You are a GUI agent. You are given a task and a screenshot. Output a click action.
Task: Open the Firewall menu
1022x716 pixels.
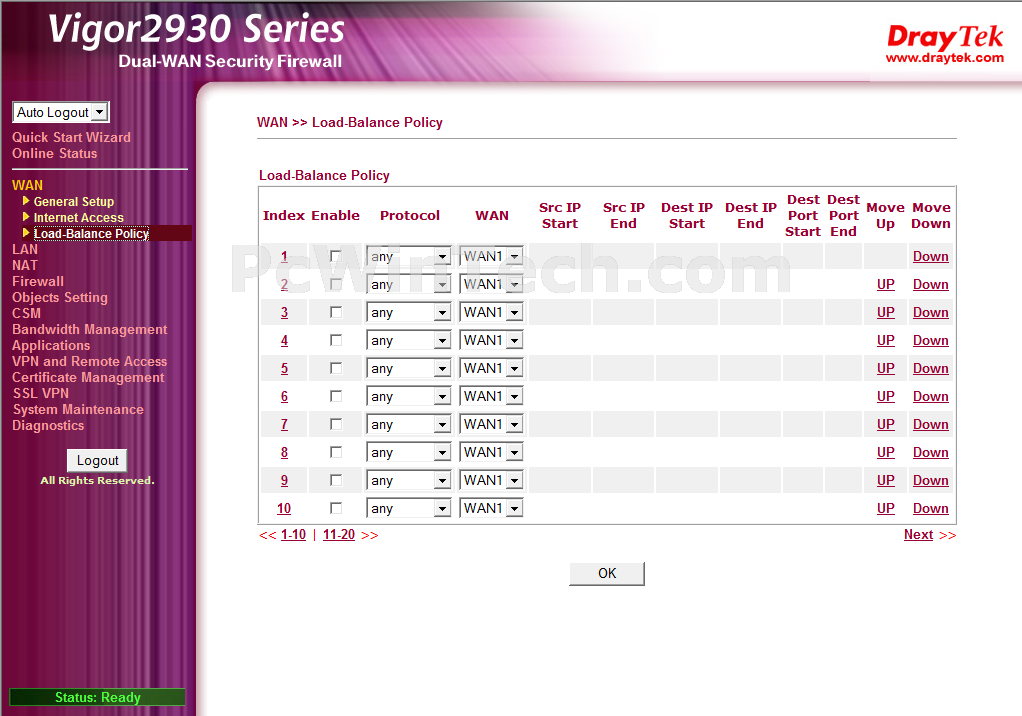[38, 281]
